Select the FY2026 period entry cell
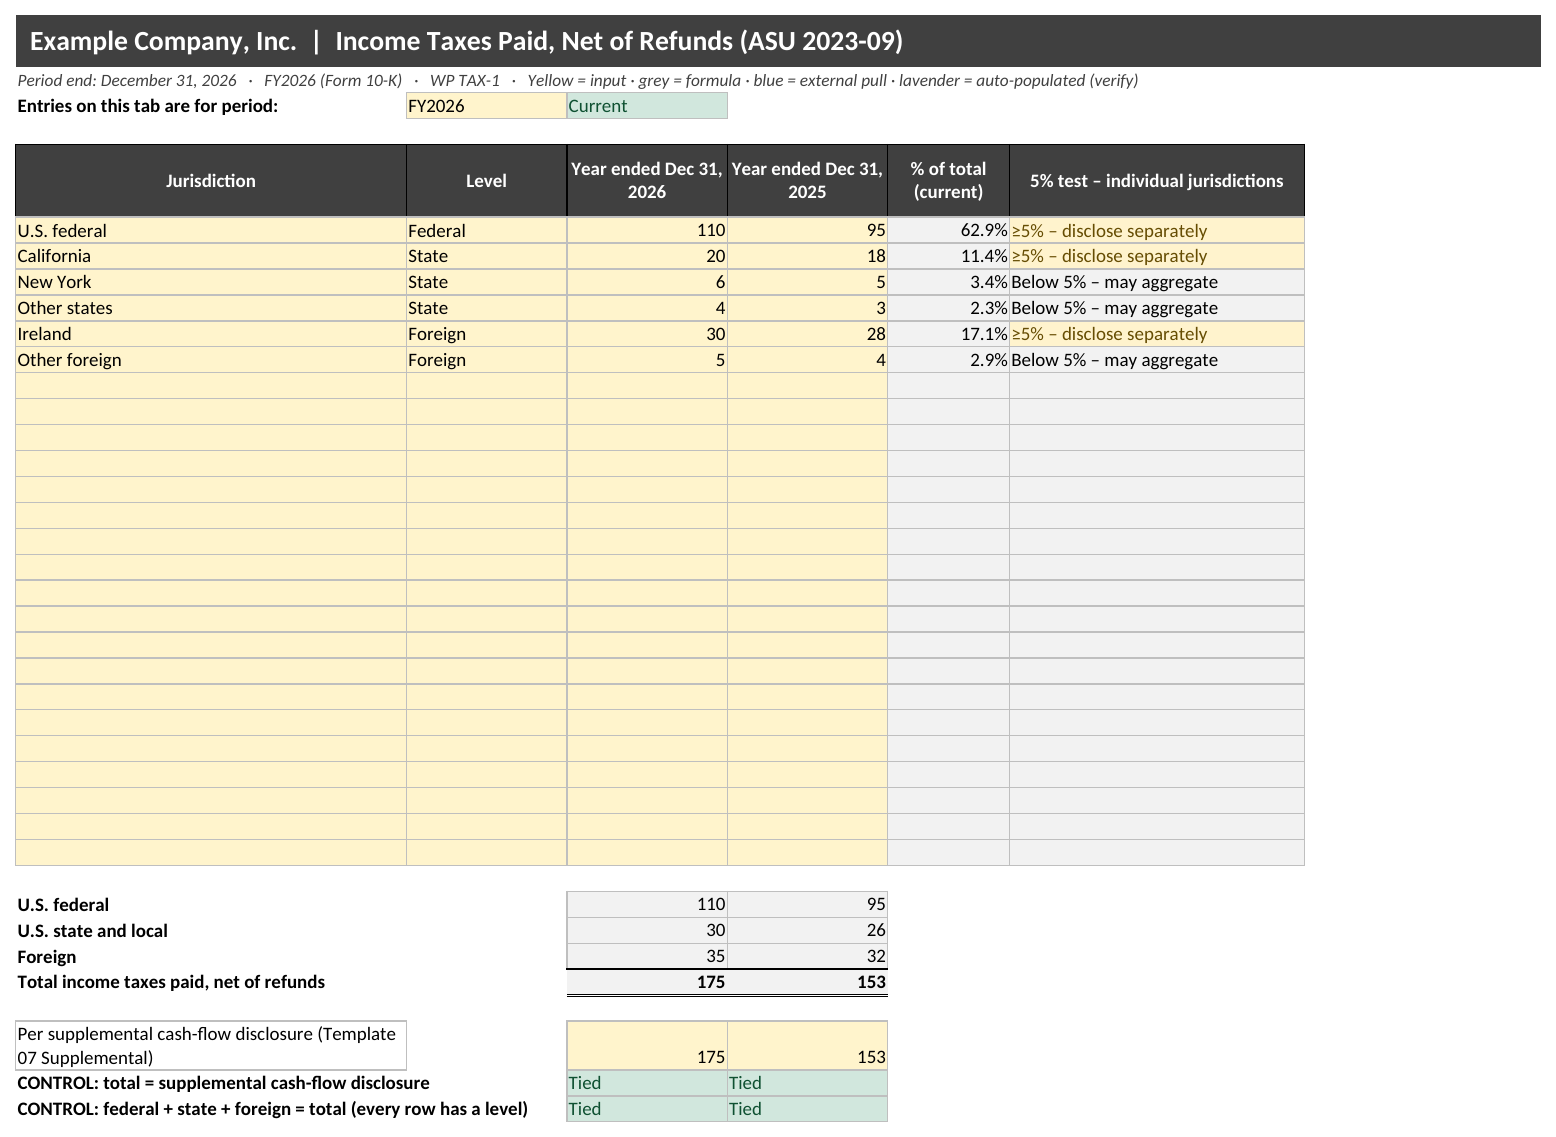1556x1137 pixels. tap(486, 106)
